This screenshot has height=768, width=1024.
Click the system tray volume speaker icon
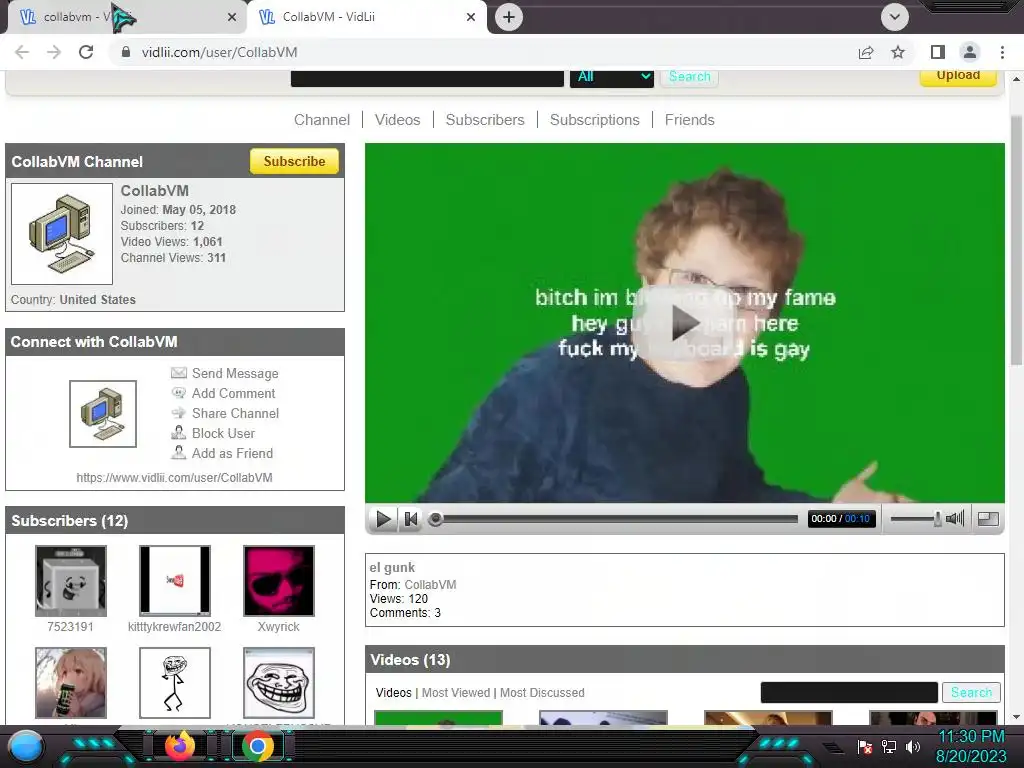tap(912, 747)
